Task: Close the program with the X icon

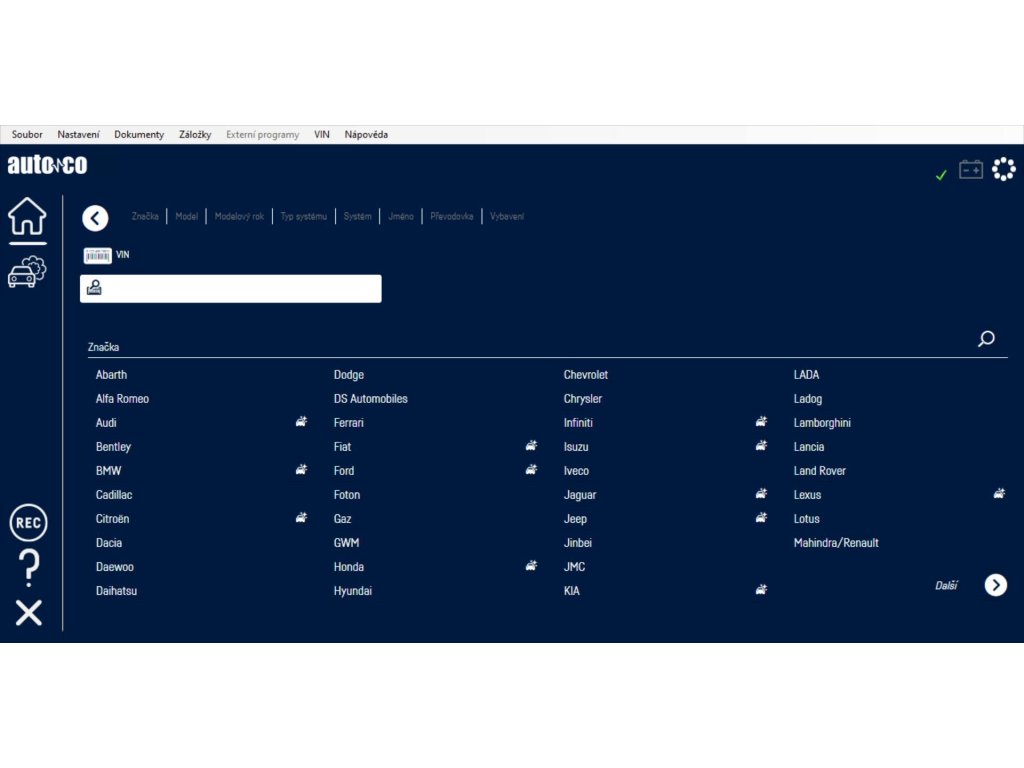Action: point(29,613)
